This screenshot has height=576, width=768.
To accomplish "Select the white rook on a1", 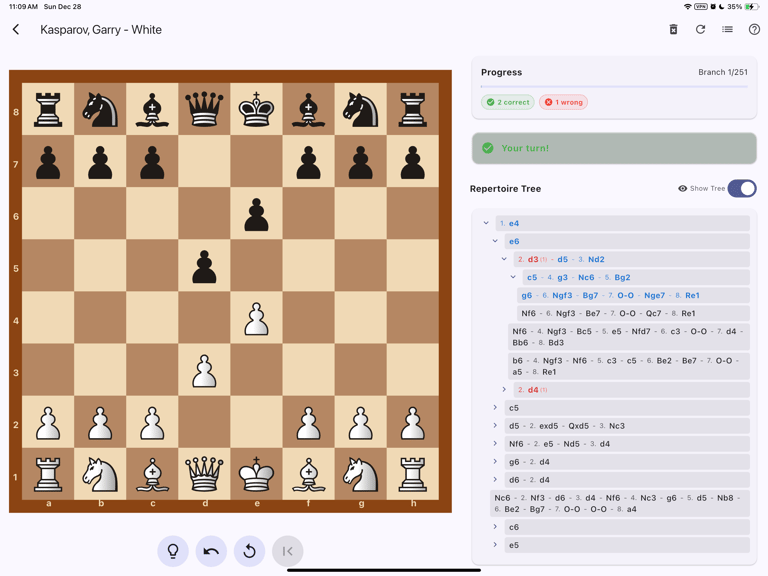I will pos(48,474).
